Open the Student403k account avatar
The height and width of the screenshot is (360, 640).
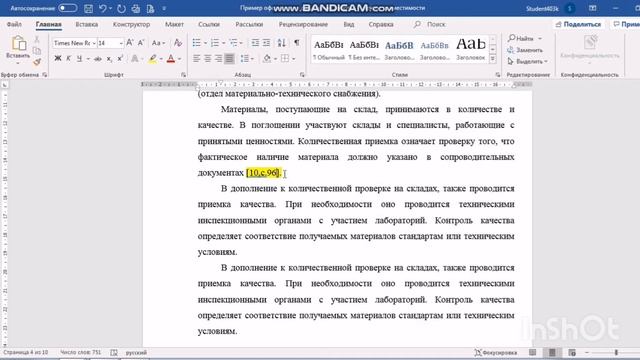[x=570, y=8]
